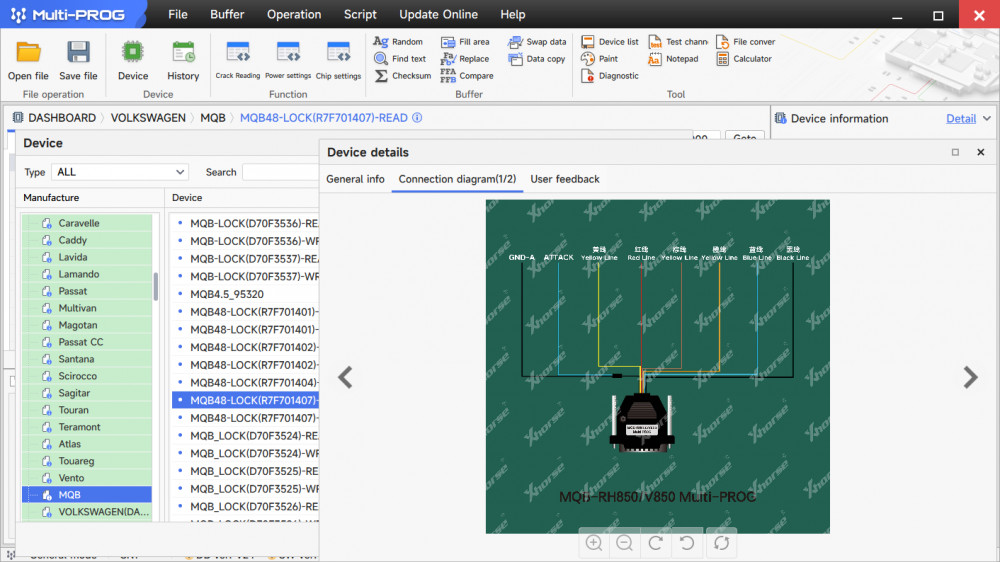Open the Type ALL dropdown

tap(120, 172)
